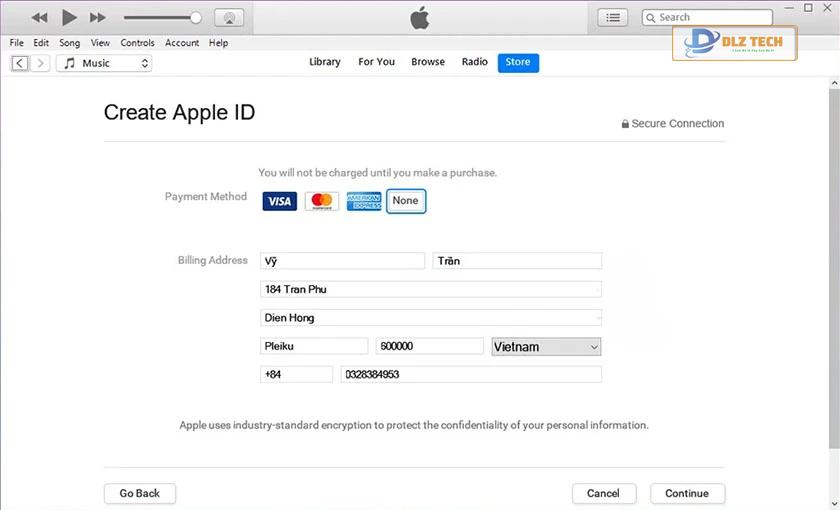Click the play button
The height and width of the screenshot is (510, 840).
69,18
